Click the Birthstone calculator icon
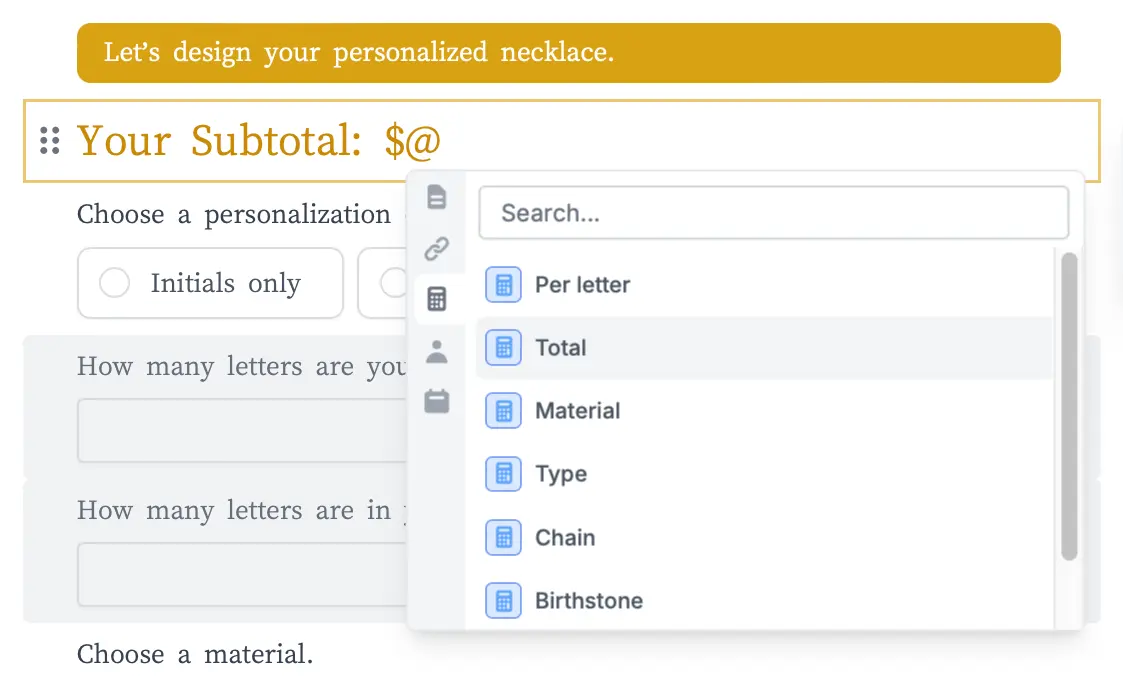 tap(503, 600)
